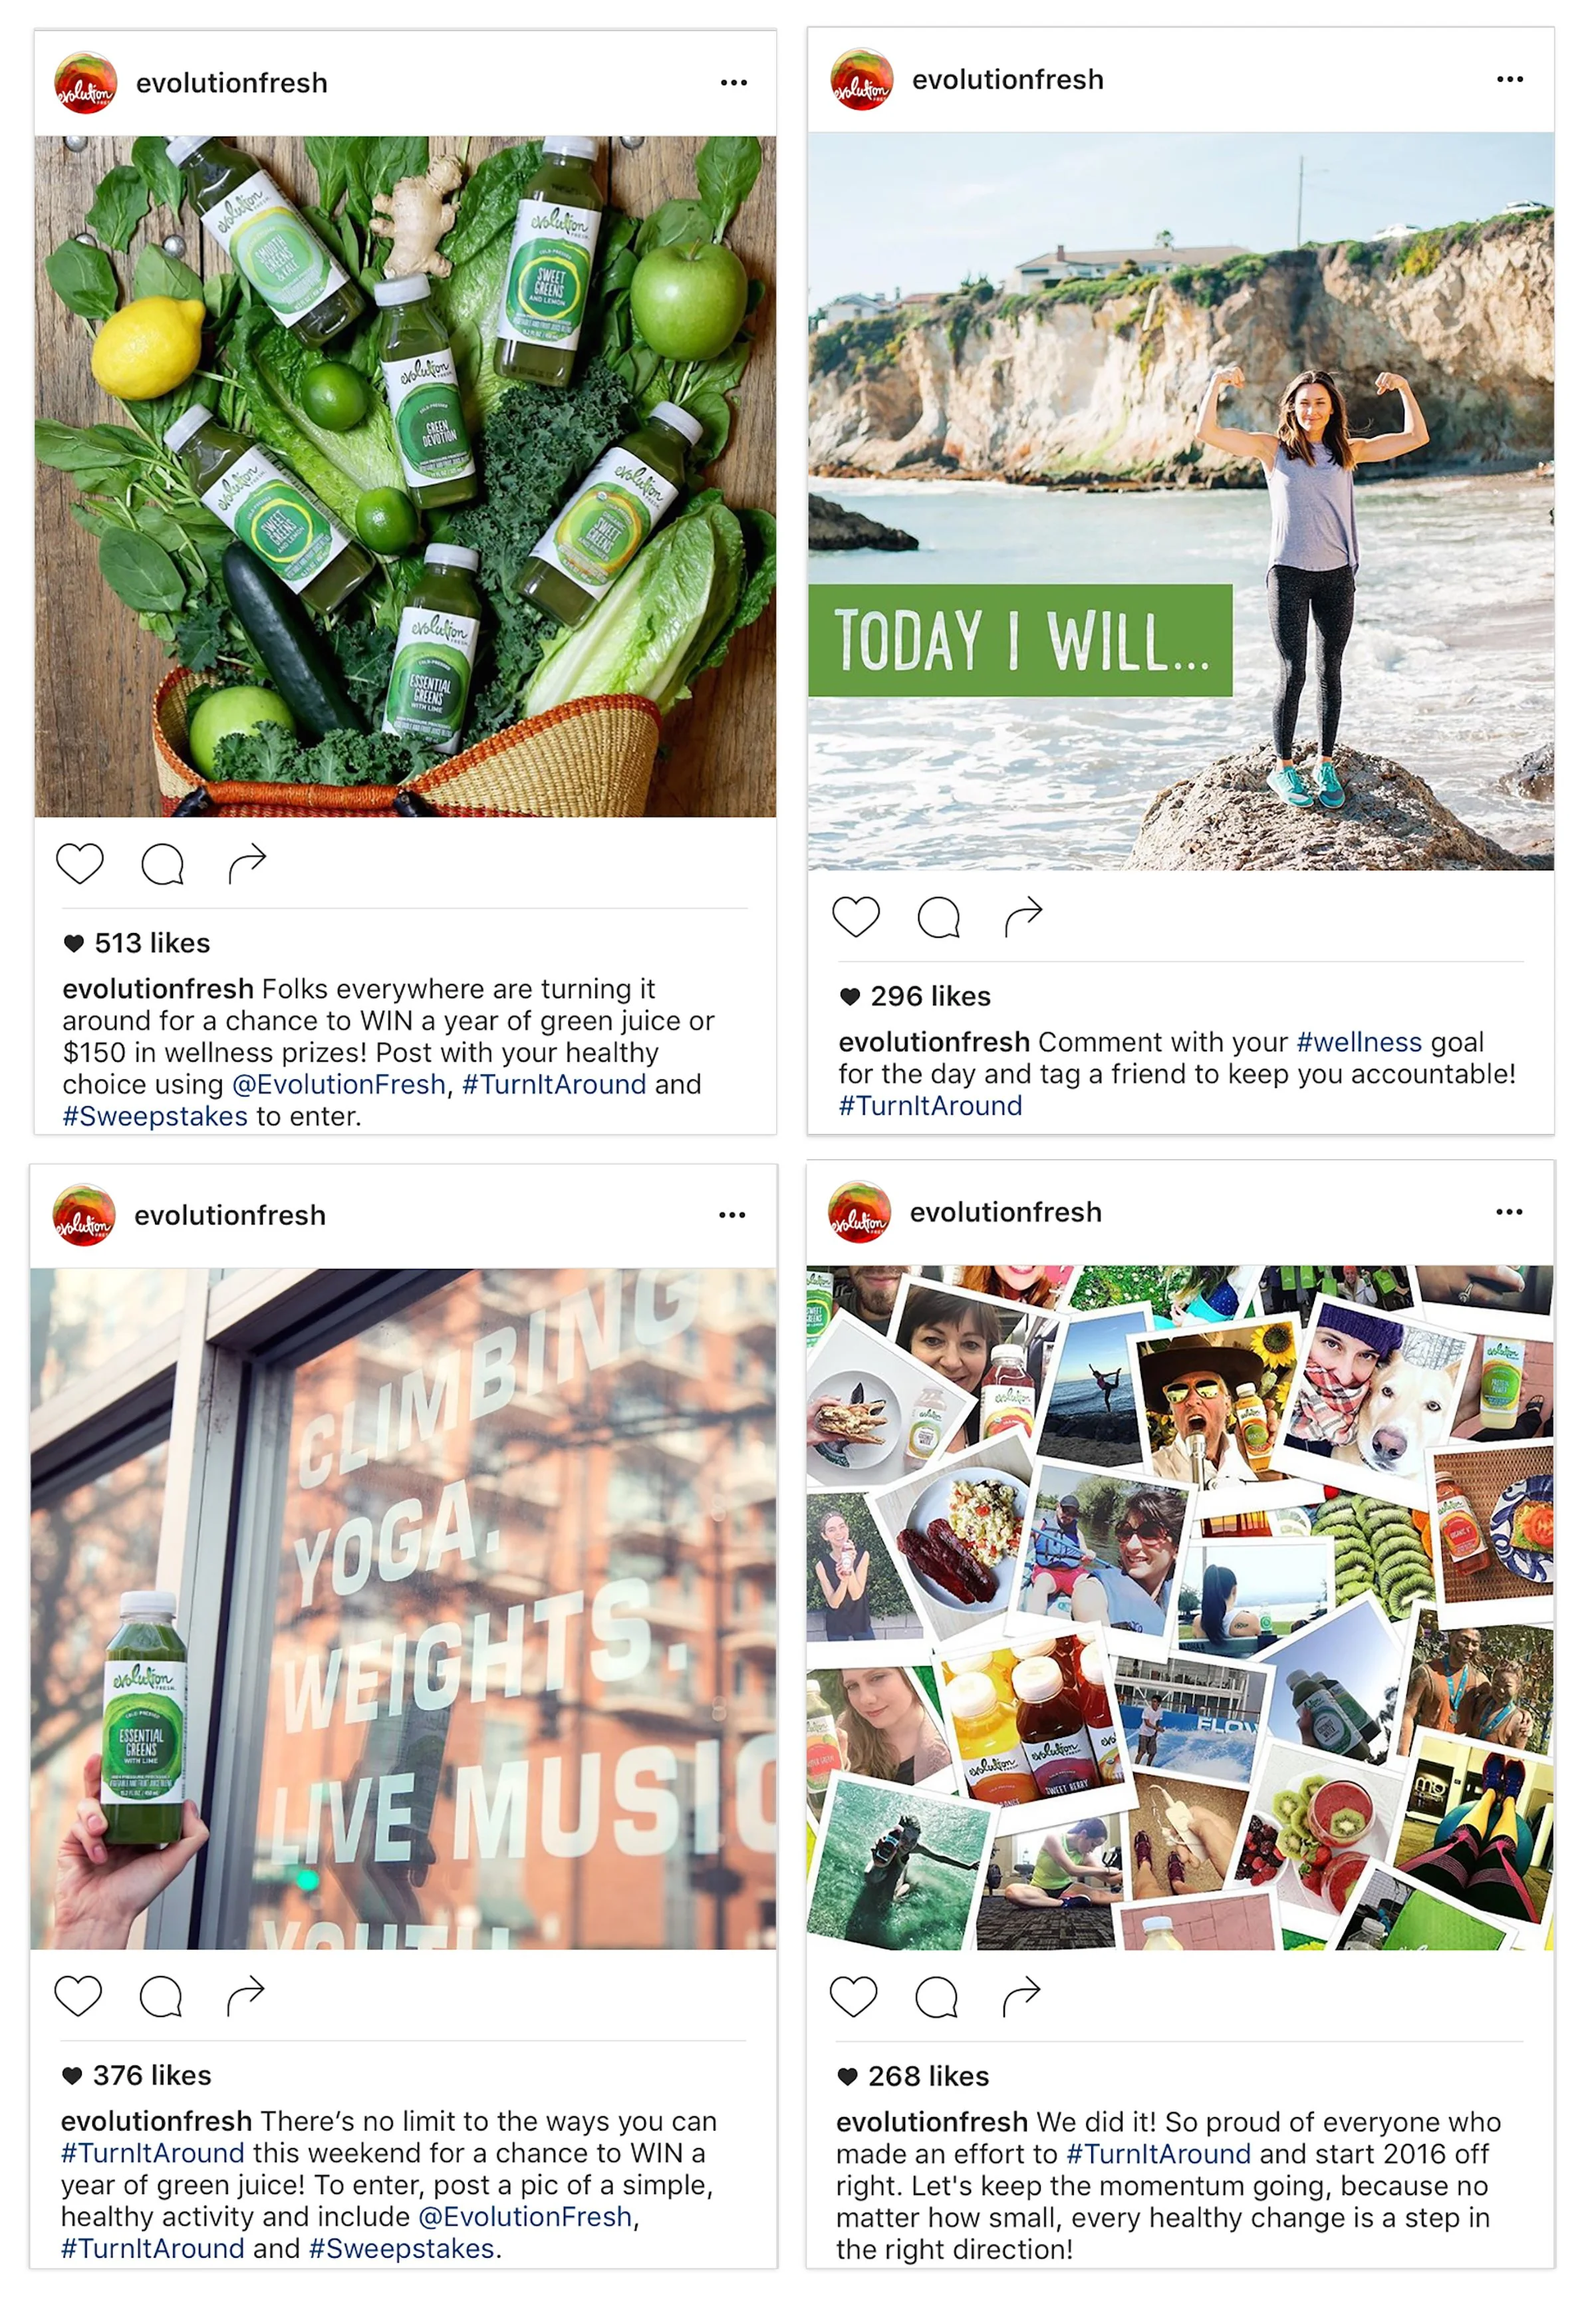The width and height of the screenshot is (1596, 2303).
Task: Open more options on photo collage post
Action: [x=1509, y=1212]
